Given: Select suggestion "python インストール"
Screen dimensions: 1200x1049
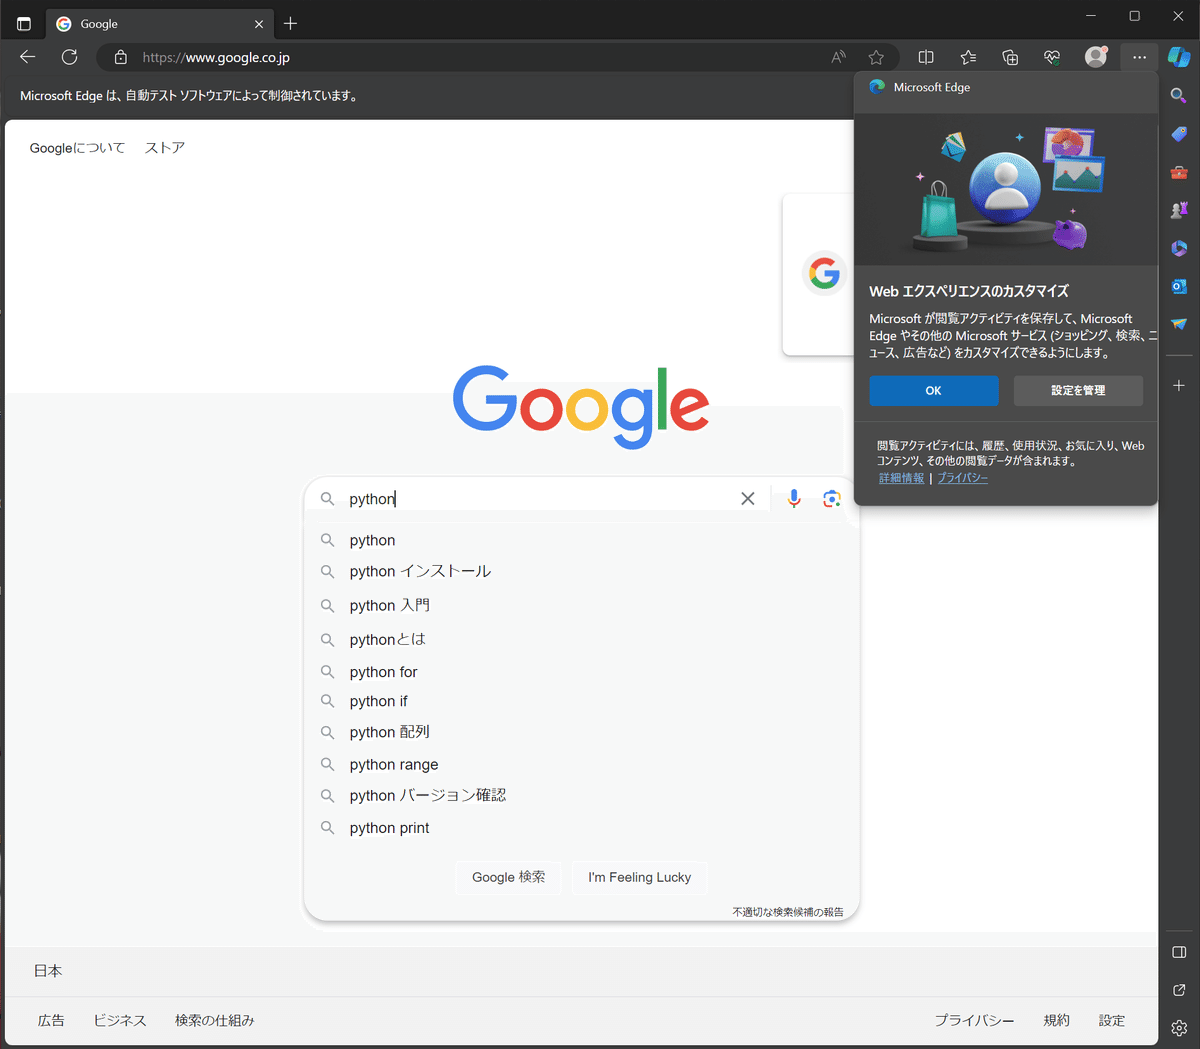Looking at the screenshot, I should 581,571.
